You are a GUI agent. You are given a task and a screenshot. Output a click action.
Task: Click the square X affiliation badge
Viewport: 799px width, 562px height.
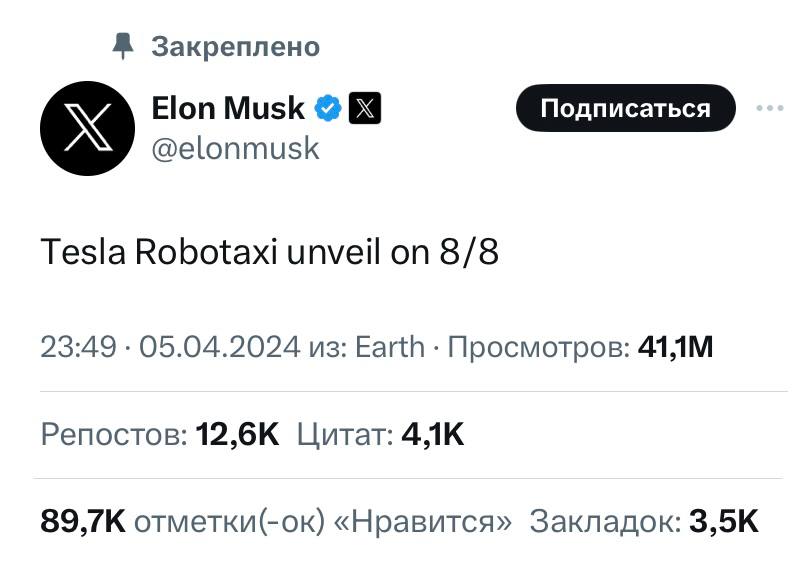tap(365, 106)
